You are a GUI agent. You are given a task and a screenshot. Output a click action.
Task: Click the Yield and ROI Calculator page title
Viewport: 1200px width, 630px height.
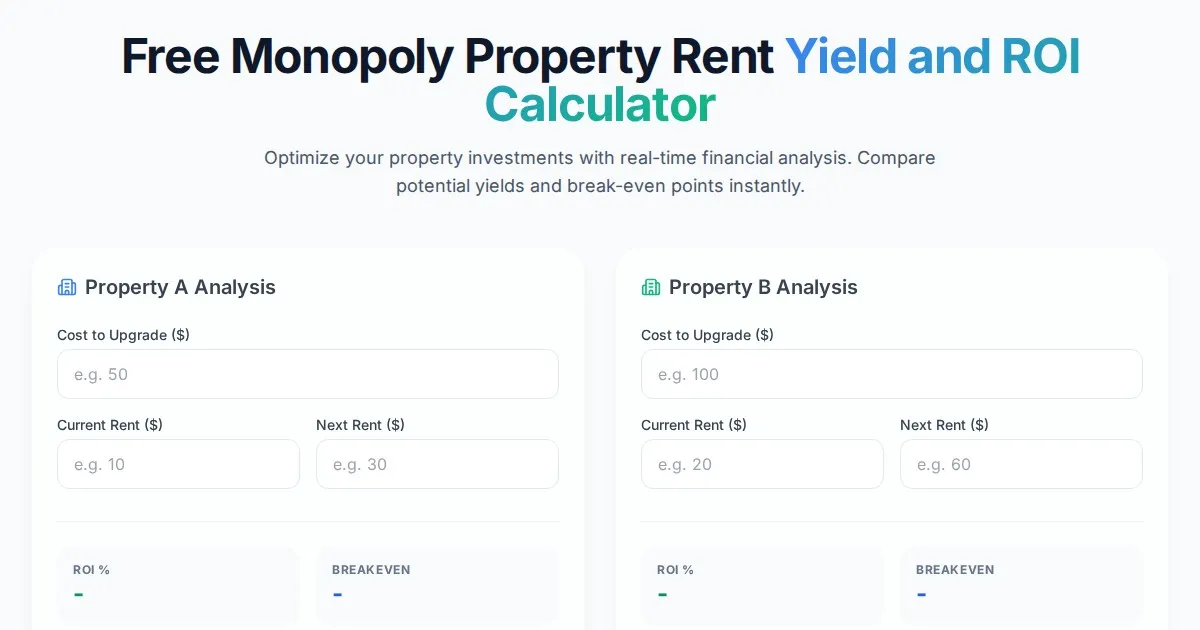(600, 80)
